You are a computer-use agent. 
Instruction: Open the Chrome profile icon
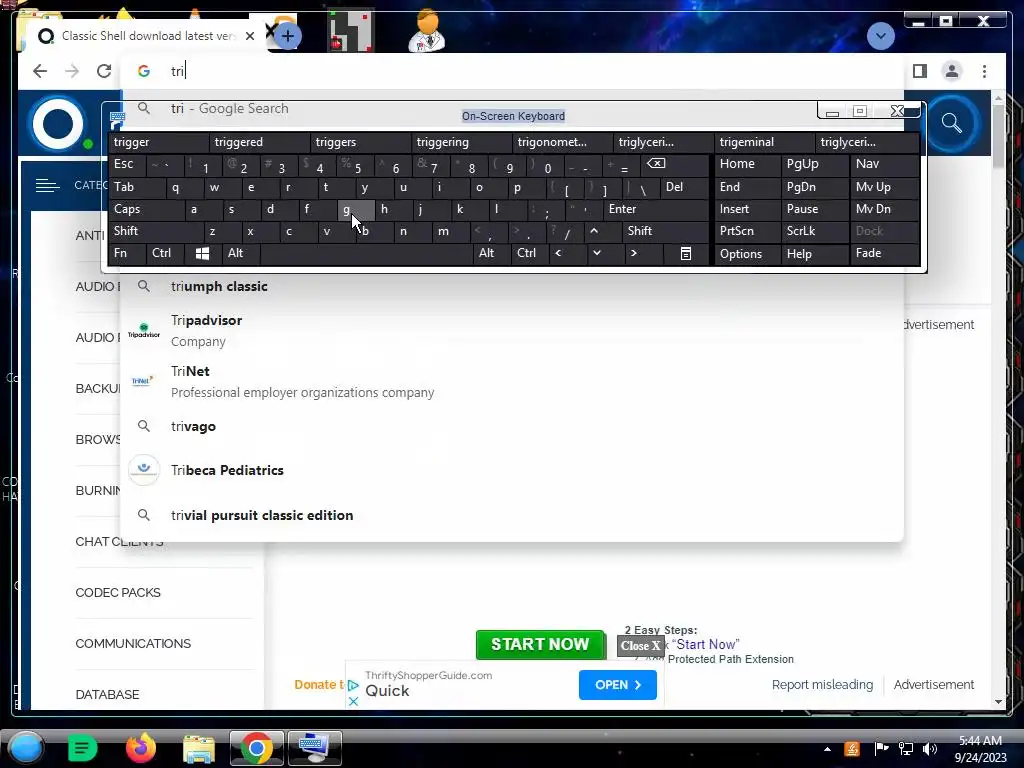[x=952, y=71]
